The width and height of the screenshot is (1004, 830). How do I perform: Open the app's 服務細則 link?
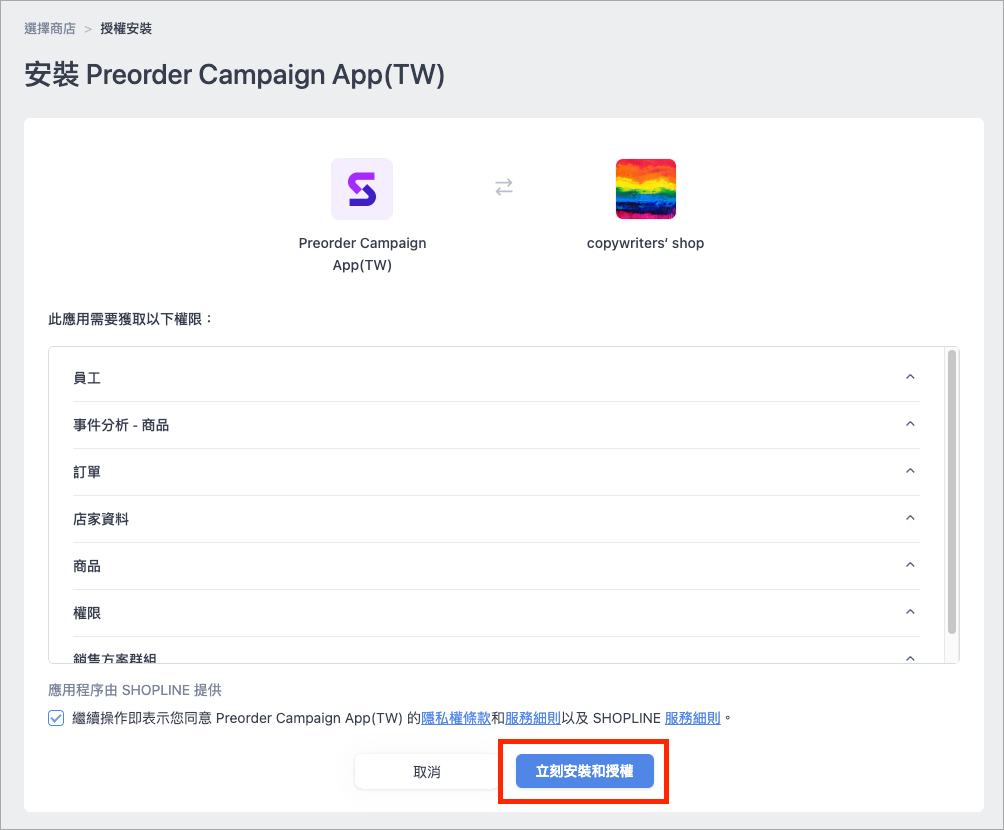click(x=533, y=718)
